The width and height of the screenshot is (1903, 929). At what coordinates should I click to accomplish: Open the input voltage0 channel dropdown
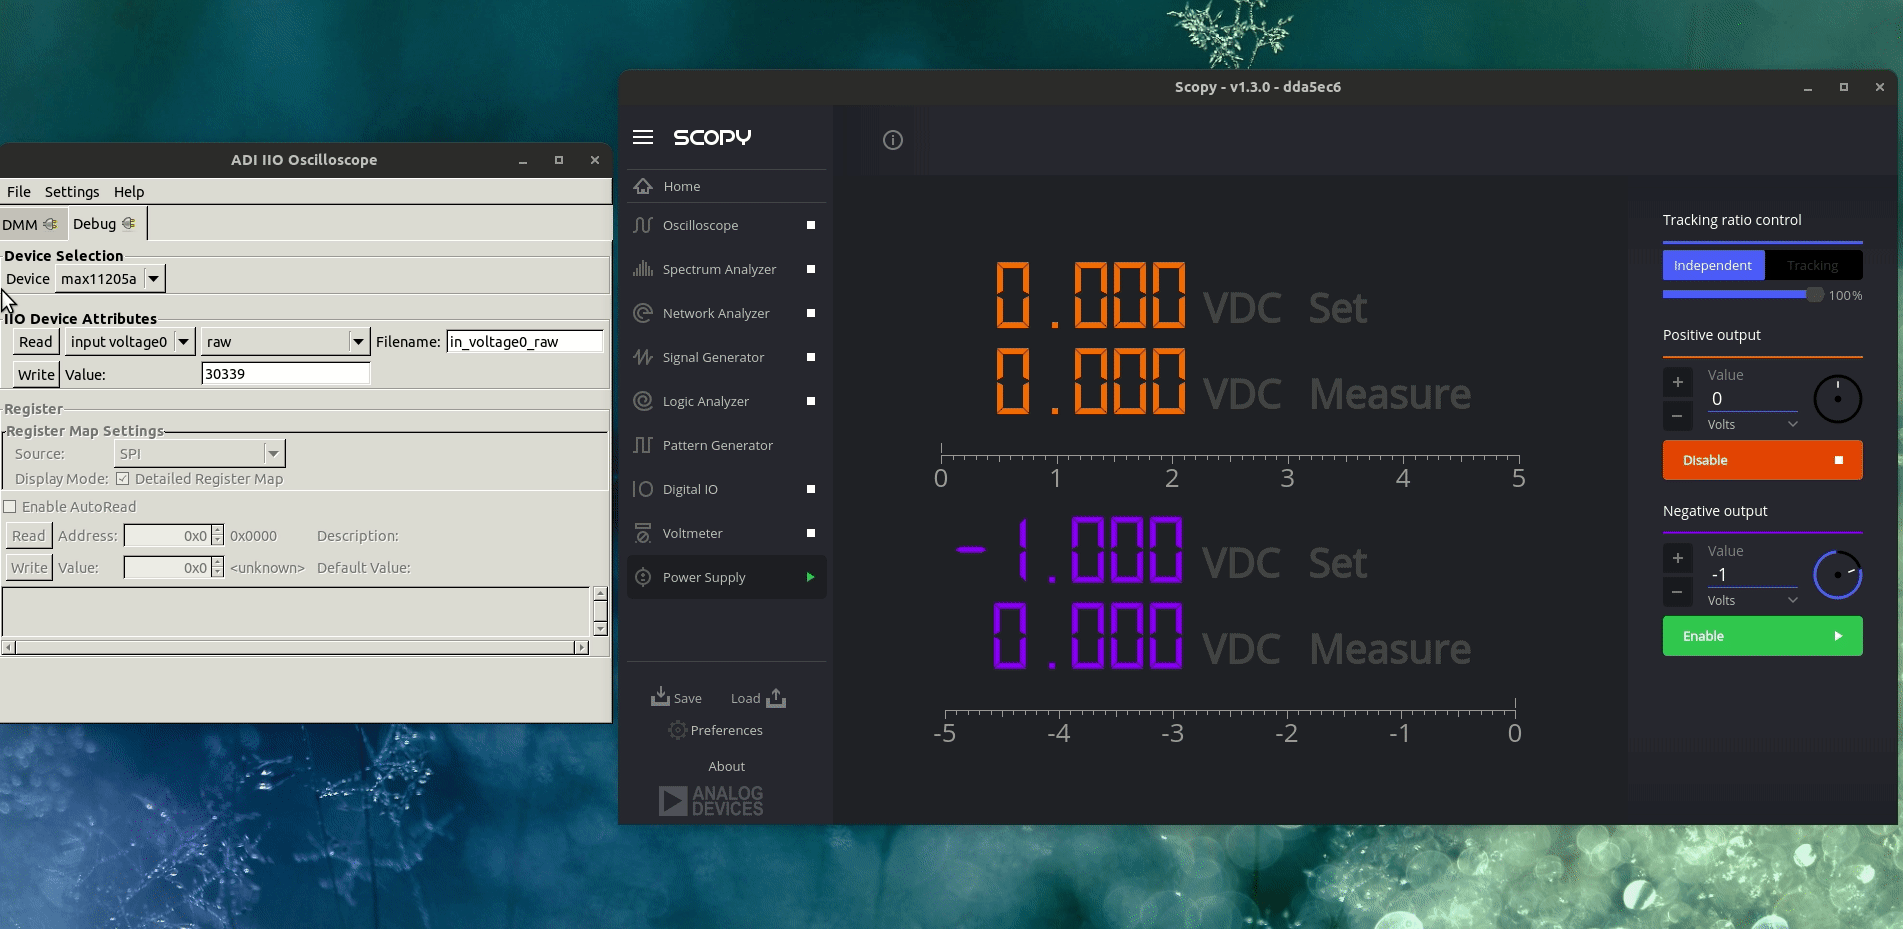coord(130,342)
